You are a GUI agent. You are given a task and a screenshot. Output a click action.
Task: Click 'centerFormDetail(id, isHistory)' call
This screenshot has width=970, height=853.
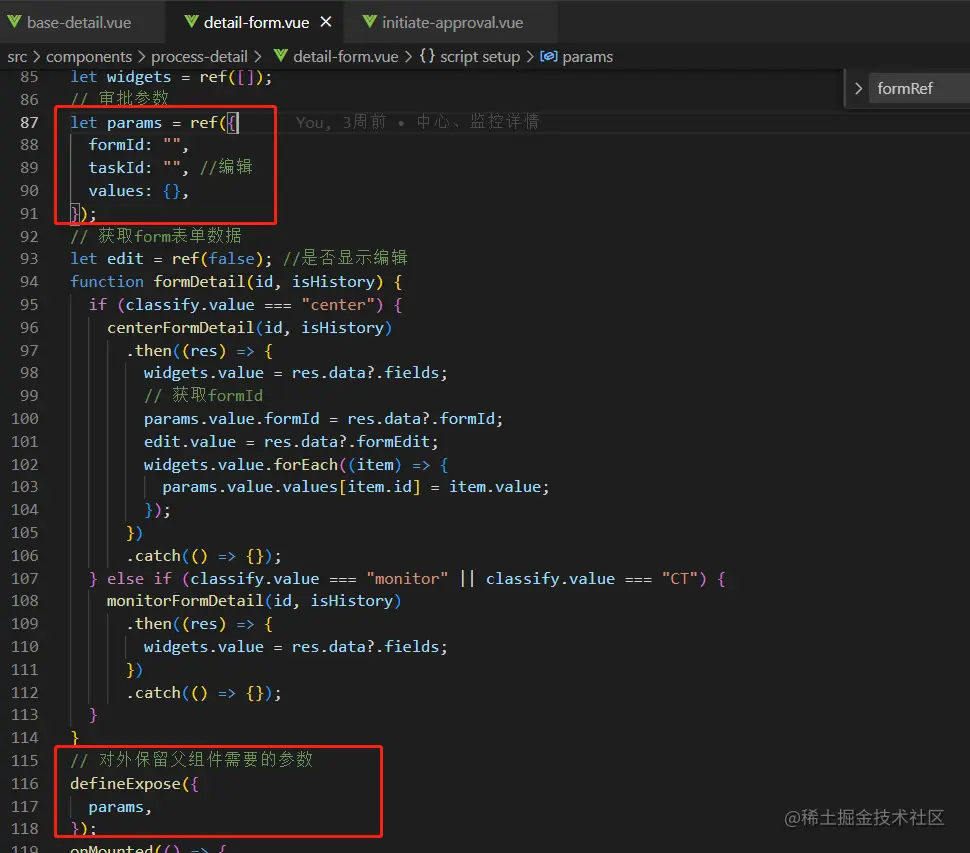click(249, 327)
